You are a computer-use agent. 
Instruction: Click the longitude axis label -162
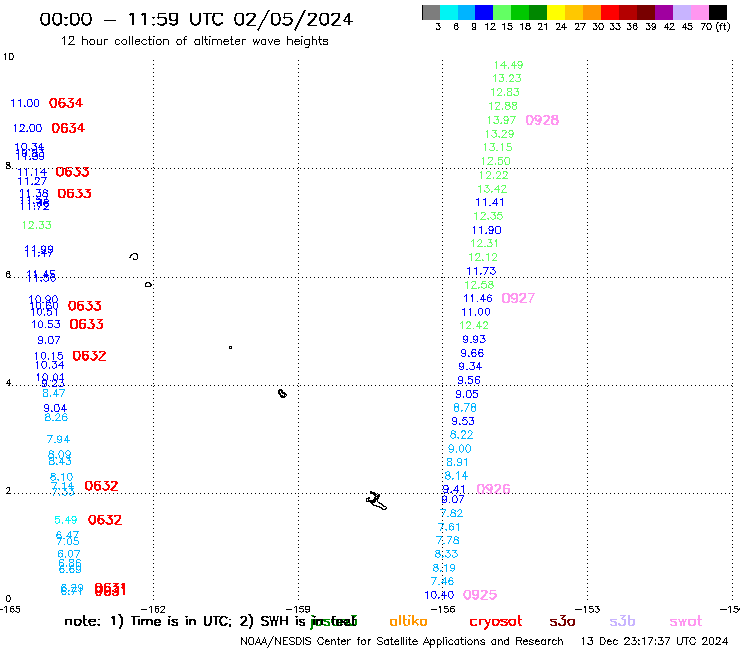pos(153,609)
